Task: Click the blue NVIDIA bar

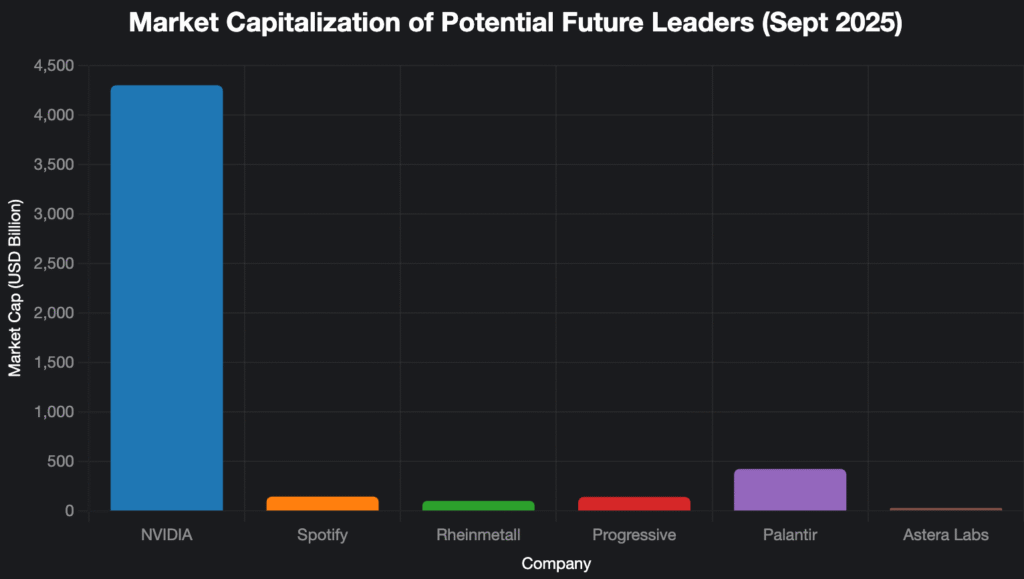Action: (x=166, y=298)
